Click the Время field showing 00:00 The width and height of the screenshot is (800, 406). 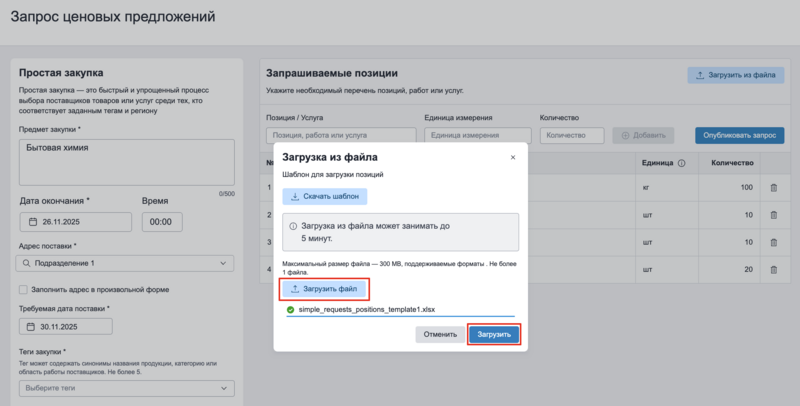click(x=162, y=222)
